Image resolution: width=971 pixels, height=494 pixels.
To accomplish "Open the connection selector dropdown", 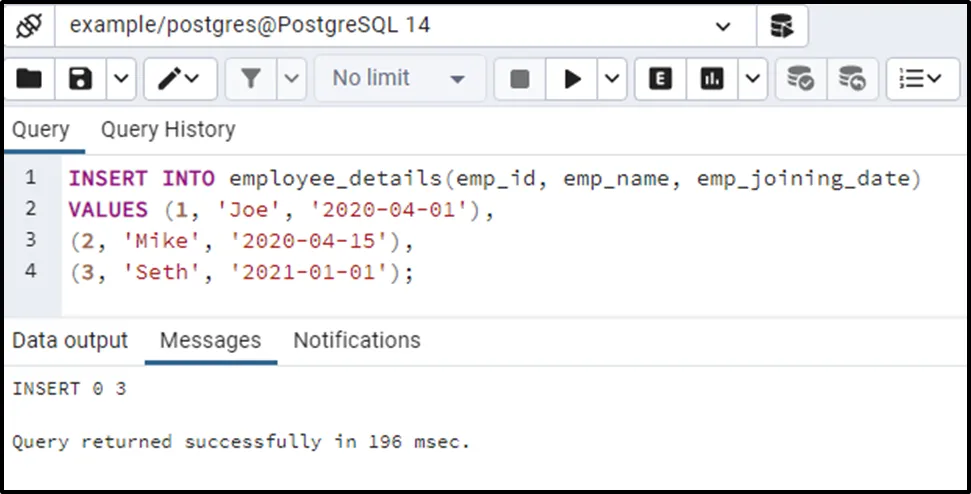I will tap(723, 26).
